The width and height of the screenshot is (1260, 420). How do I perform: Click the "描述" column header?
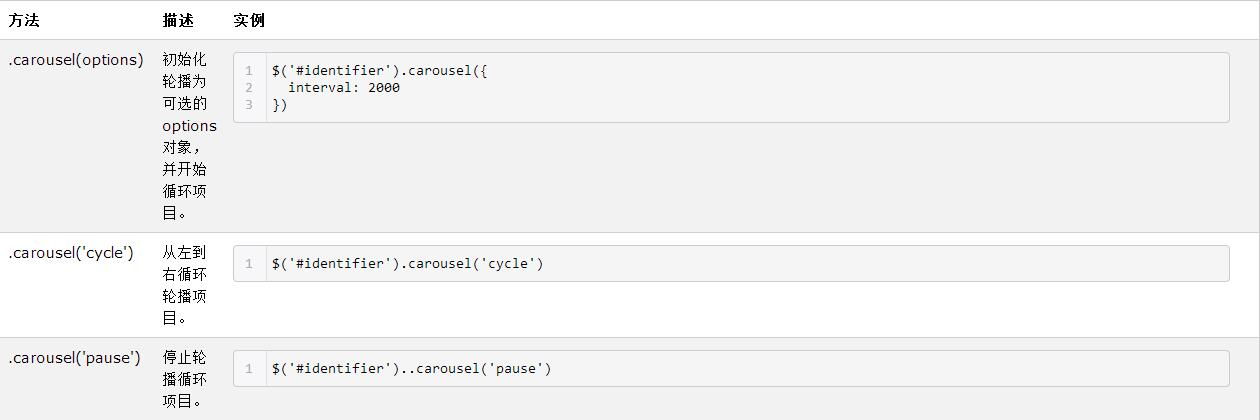(x=178, y=20)
